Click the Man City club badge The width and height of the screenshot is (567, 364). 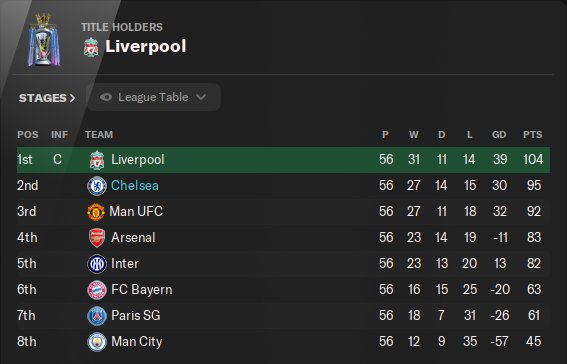click(97, 342)
